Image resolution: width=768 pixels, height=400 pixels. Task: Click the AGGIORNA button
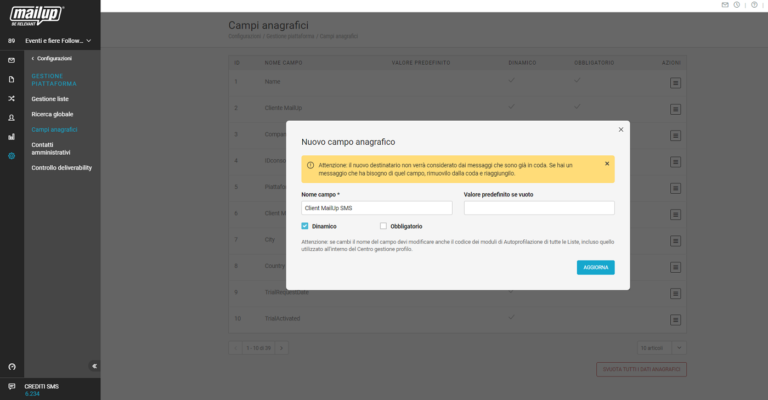(595, 267)
